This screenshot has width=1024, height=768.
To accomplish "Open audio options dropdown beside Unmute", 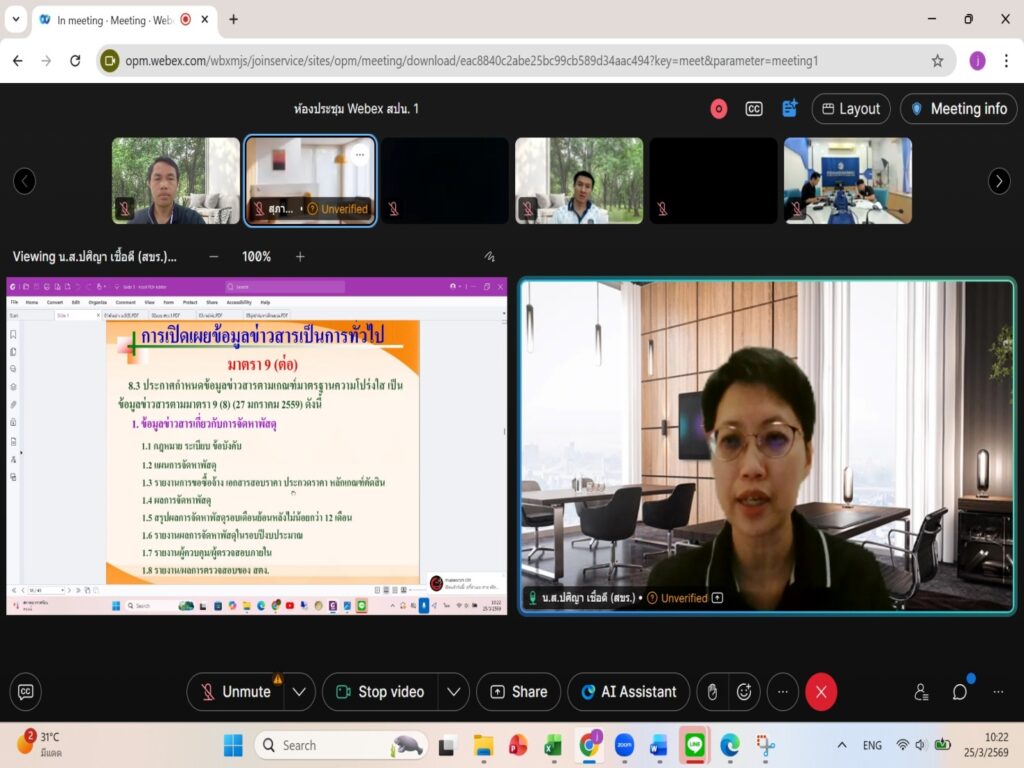I will click(x=299, y=692).
